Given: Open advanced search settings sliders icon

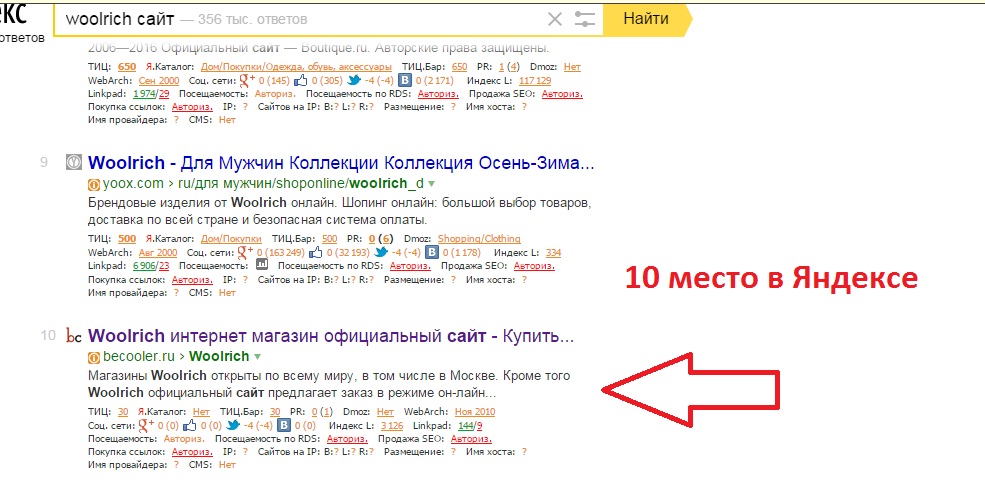Looking at the screenshot, I should pos(584,19).
